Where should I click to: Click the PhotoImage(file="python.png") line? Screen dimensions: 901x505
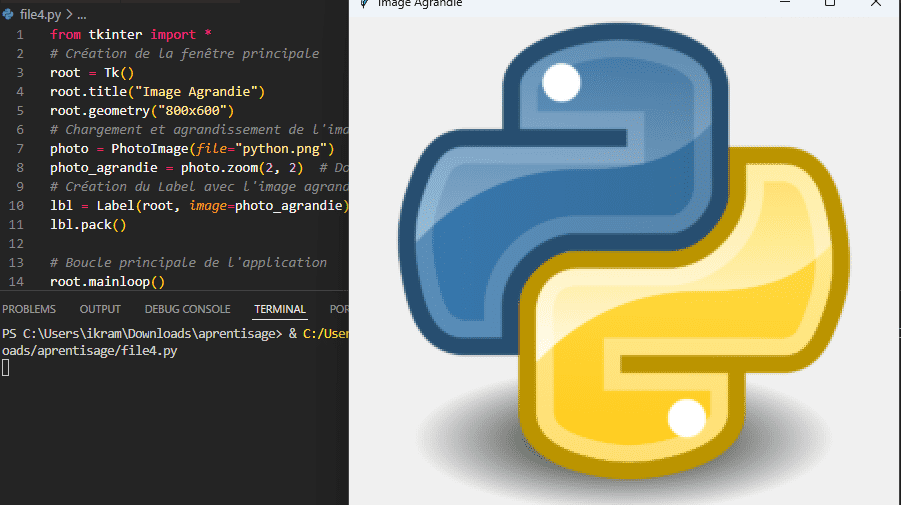[192, 148]
